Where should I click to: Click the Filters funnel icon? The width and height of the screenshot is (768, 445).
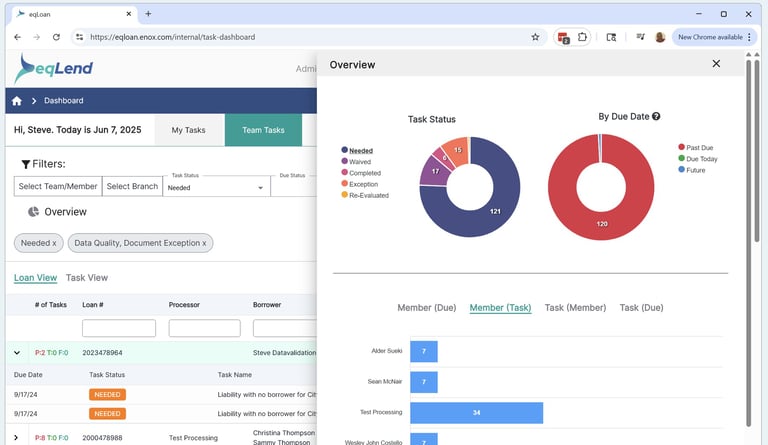click(x=26, y=164)
